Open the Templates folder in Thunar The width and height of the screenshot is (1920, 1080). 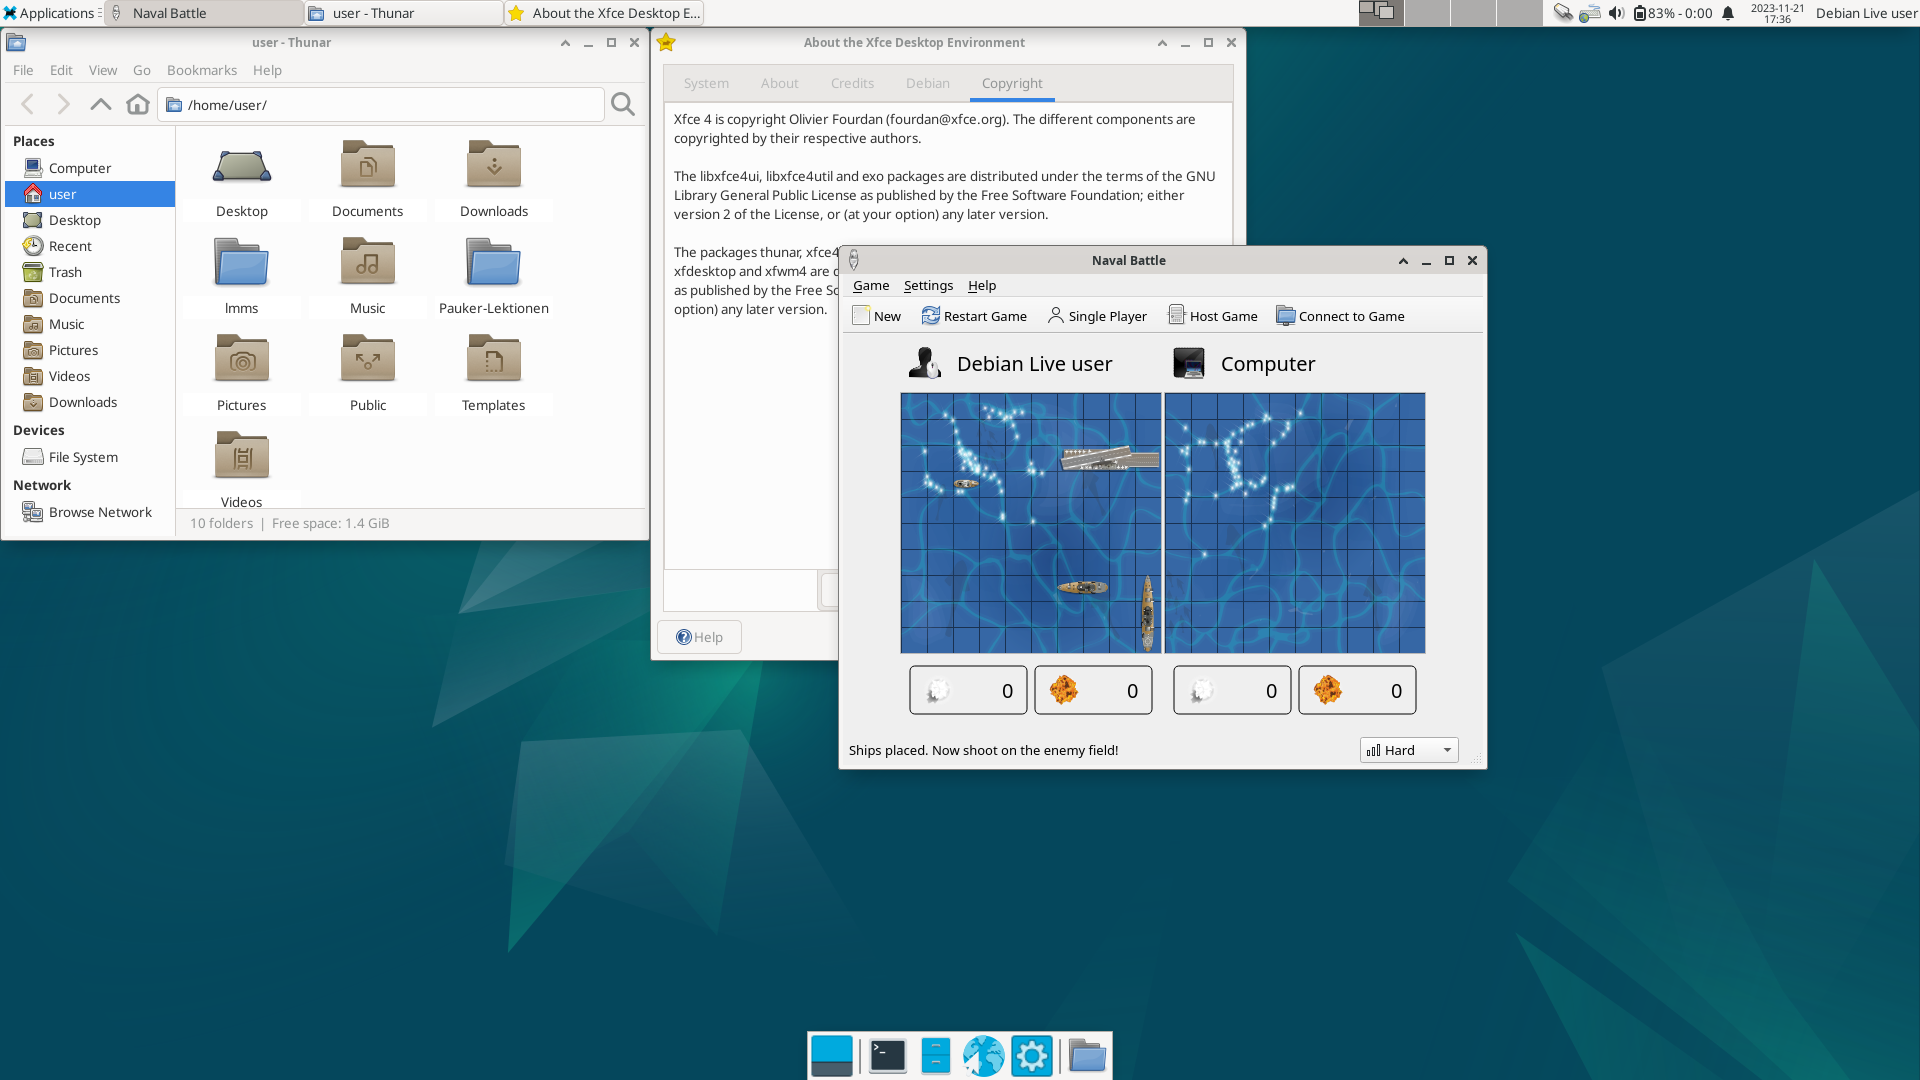click(494, 359)
